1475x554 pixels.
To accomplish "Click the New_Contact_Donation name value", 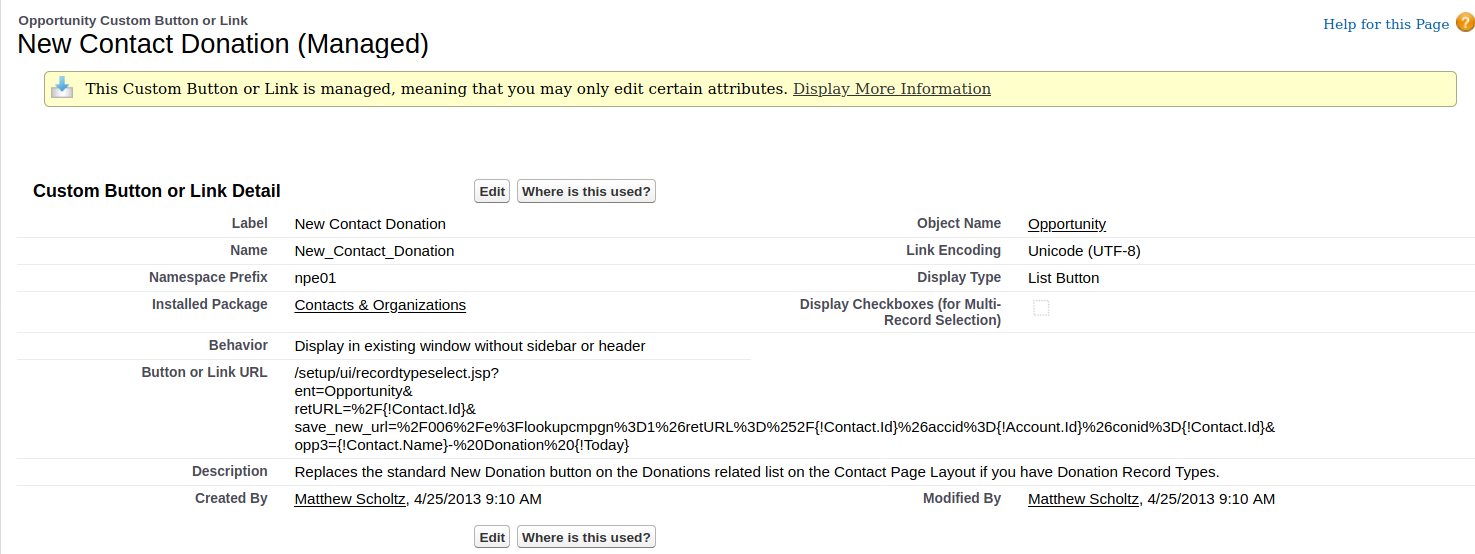I will [374, 251].
